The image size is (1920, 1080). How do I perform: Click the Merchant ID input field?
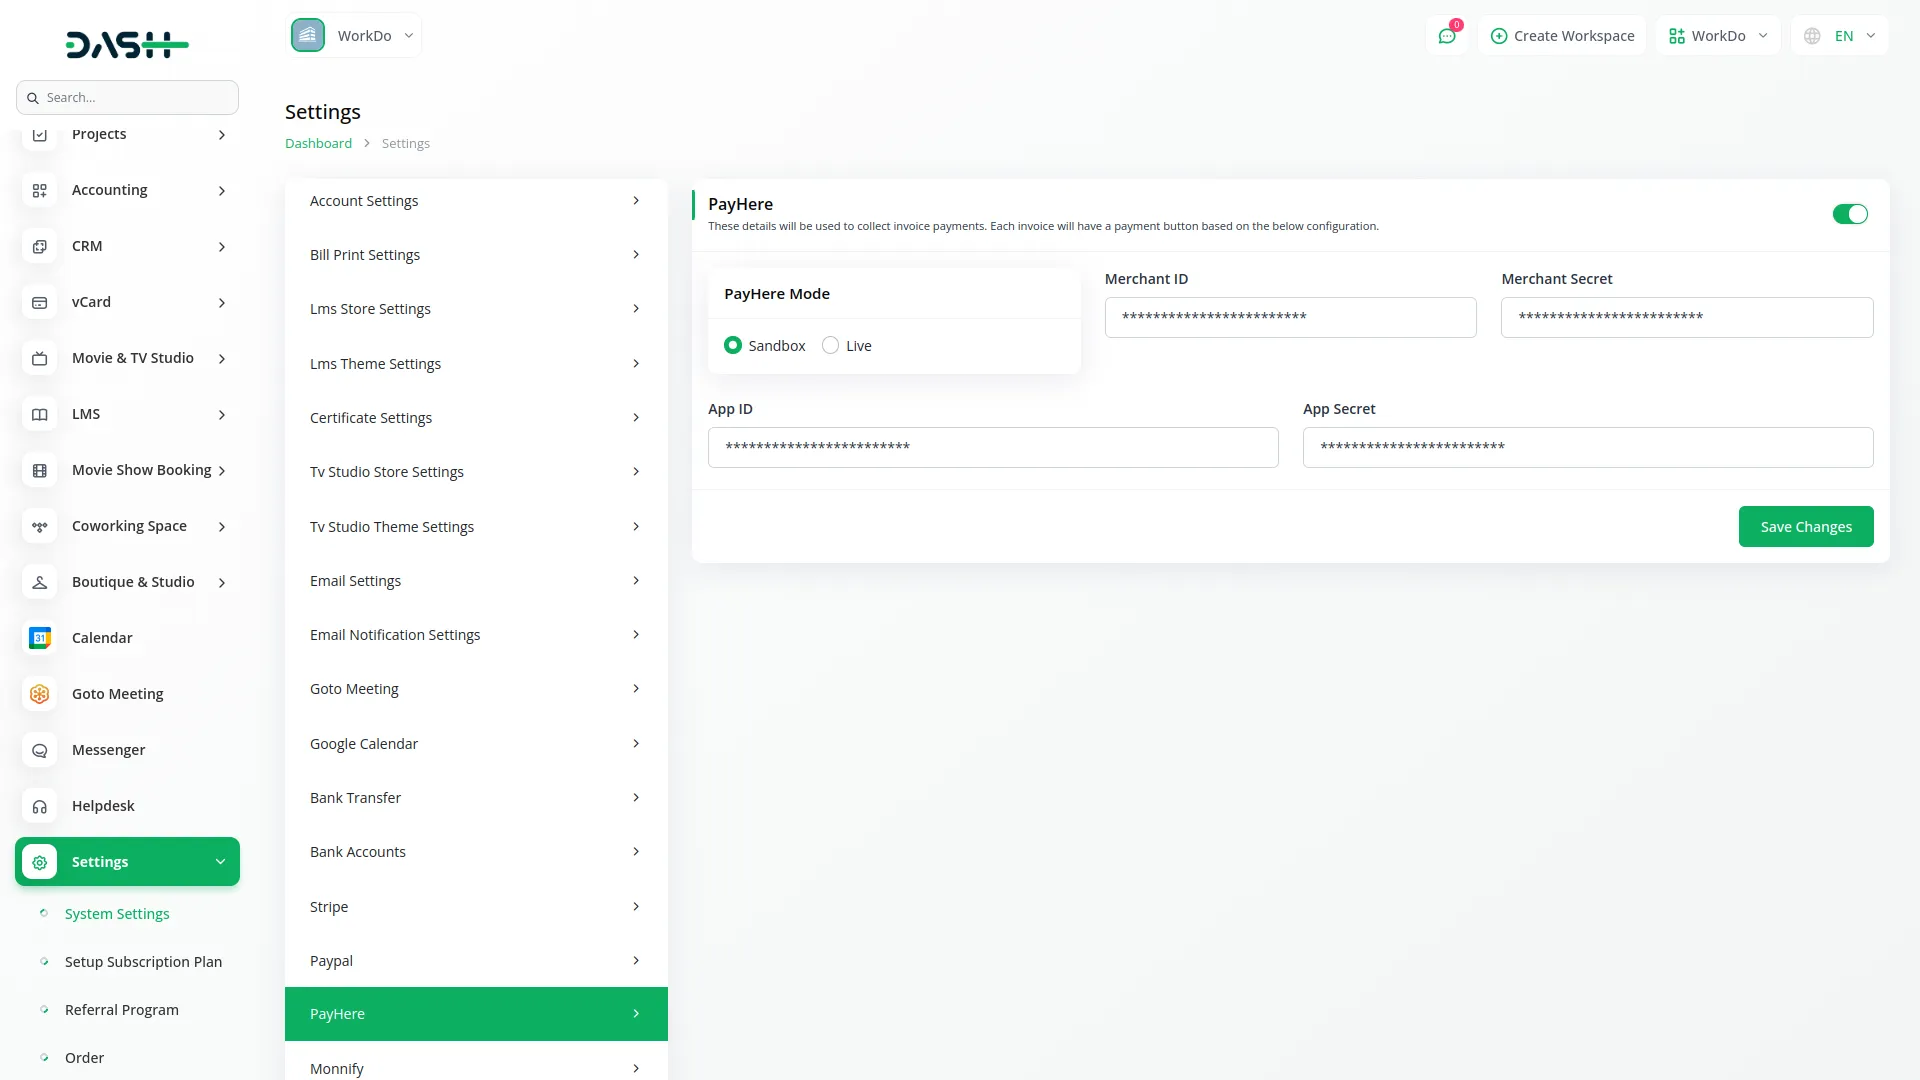click(x=1290, y=318)
